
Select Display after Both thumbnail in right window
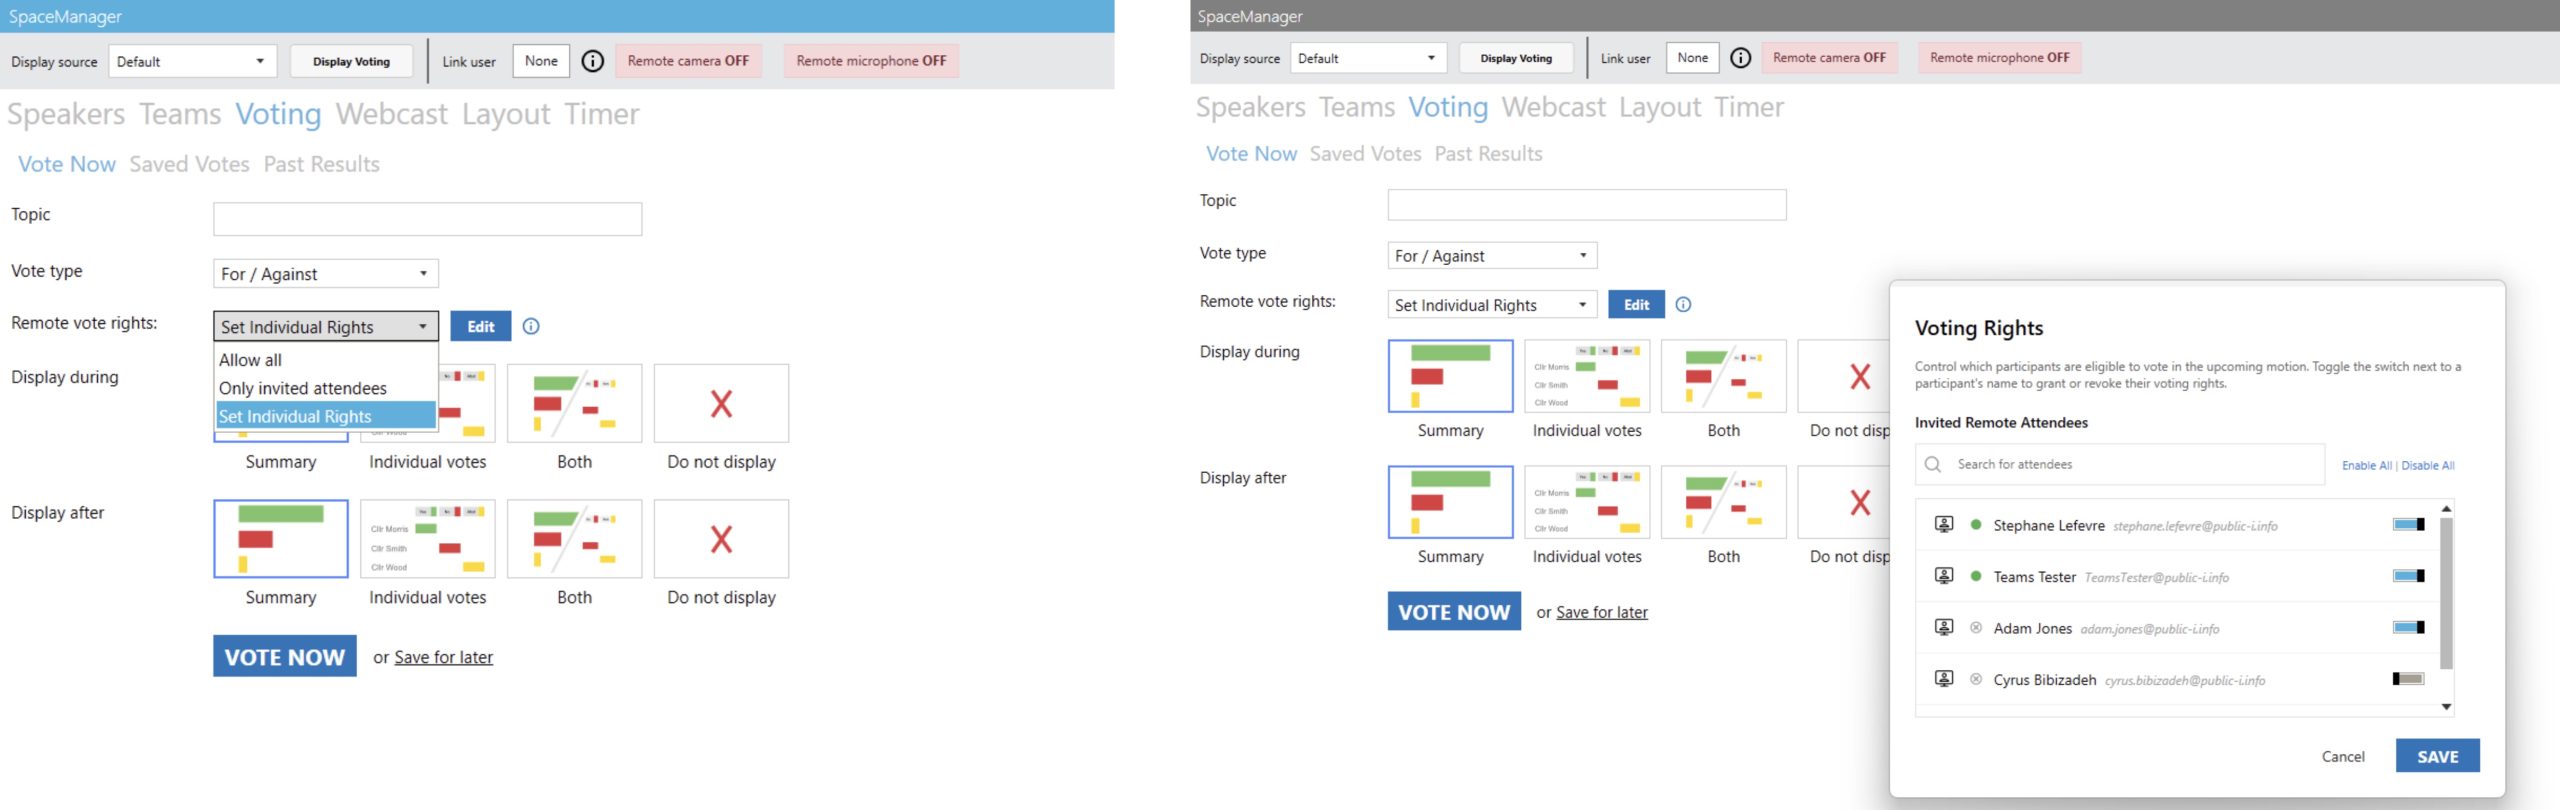(x=1723, y=502)
